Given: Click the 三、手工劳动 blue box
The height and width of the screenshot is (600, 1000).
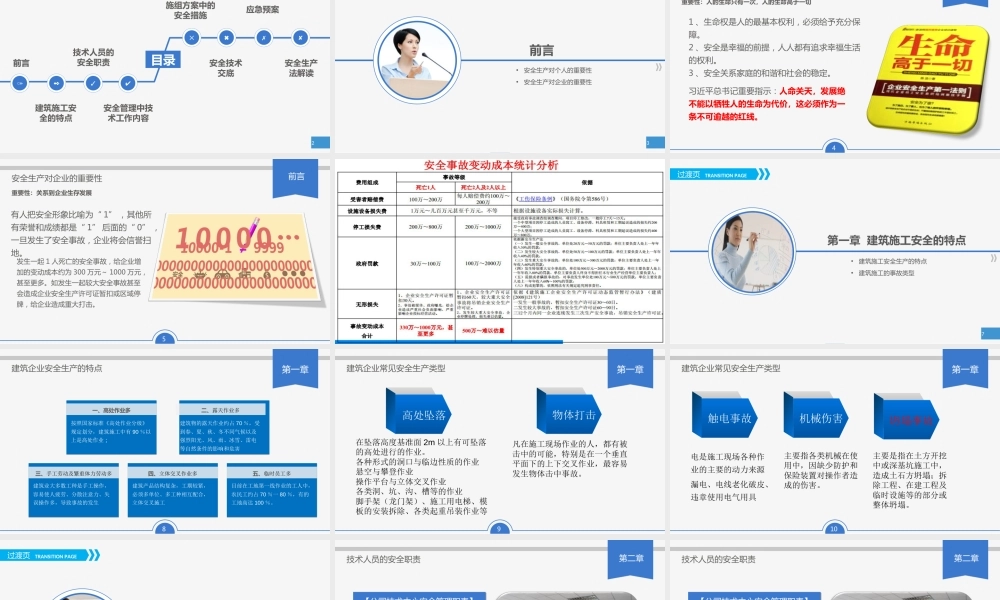Looking at the screenshot, I should click(x=73, y=490).
